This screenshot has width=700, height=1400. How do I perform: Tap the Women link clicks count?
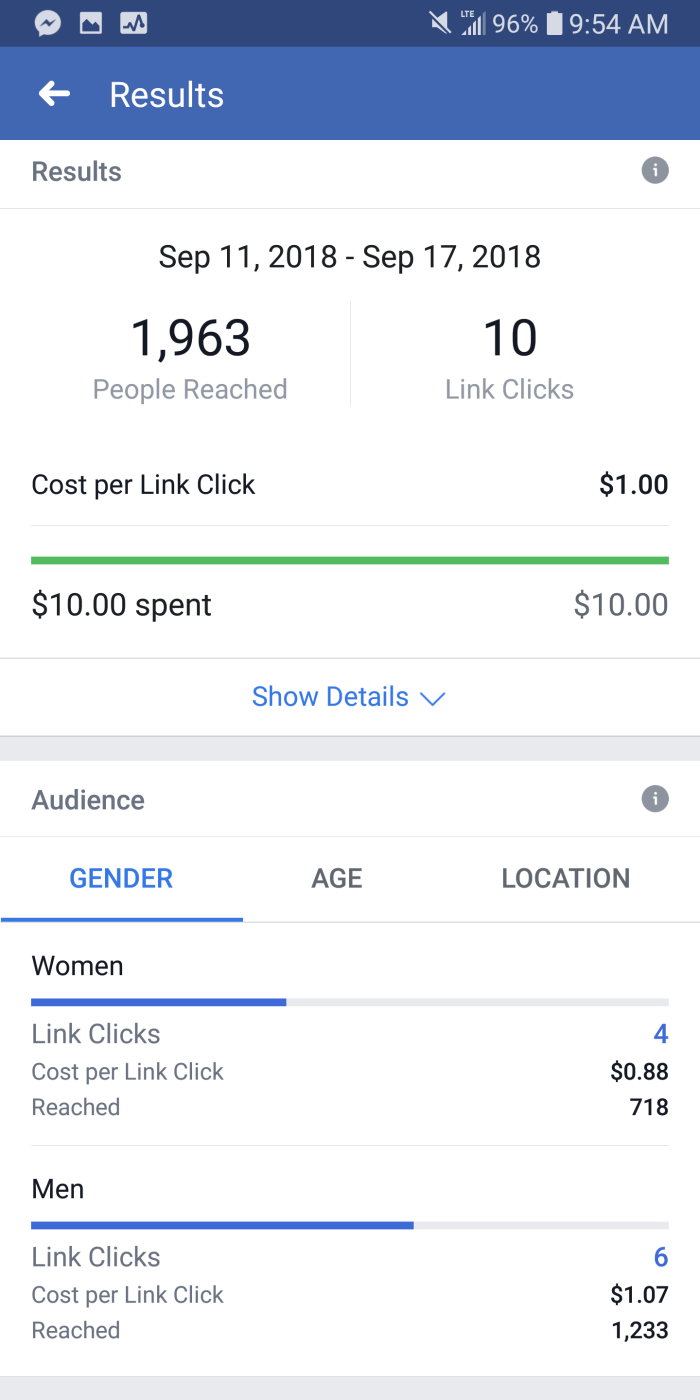(x=660, y=1034)
